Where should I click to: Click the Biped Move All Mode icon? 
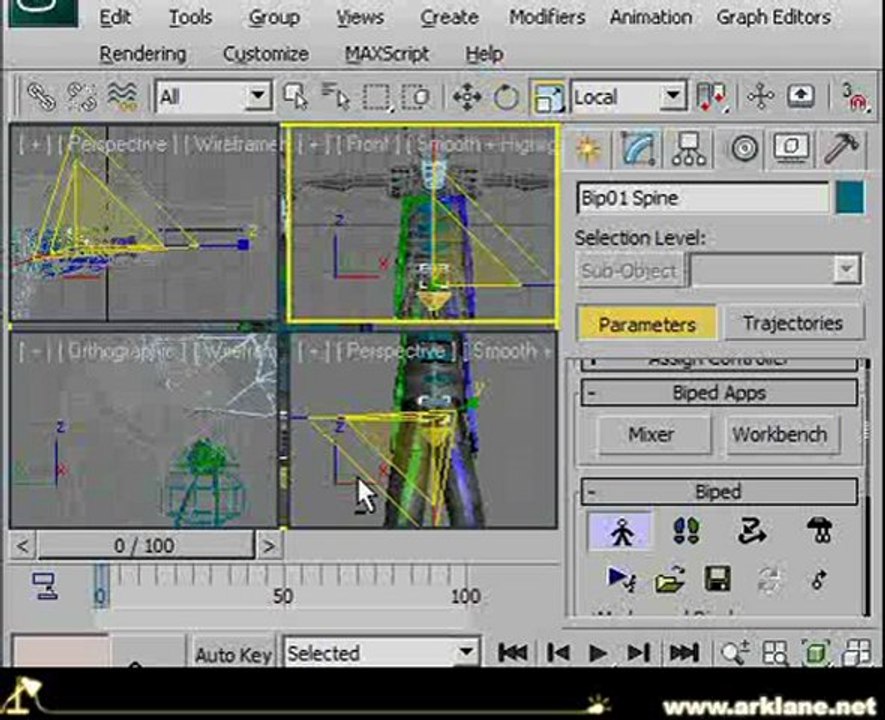818,579
